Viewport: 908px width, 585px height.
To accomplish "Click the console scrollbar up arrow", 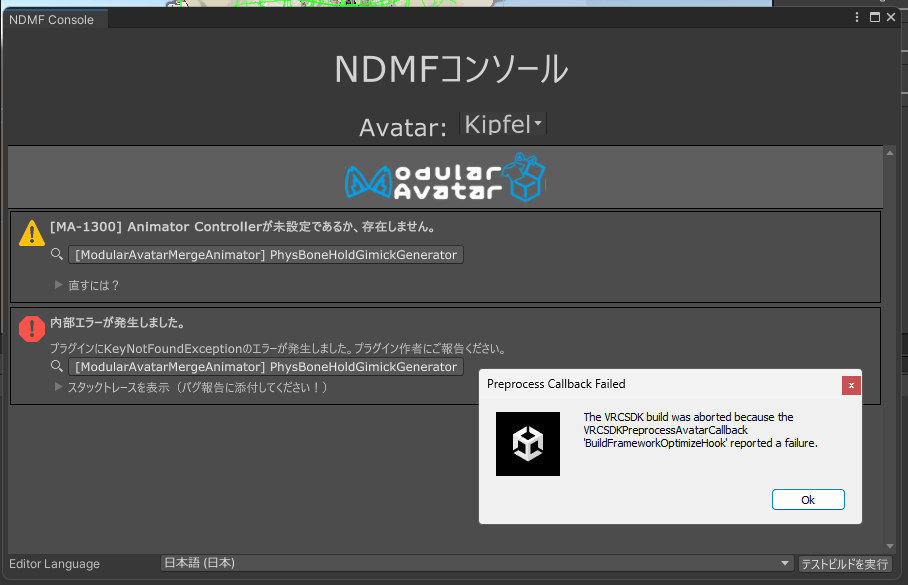I will click(890, 153).
